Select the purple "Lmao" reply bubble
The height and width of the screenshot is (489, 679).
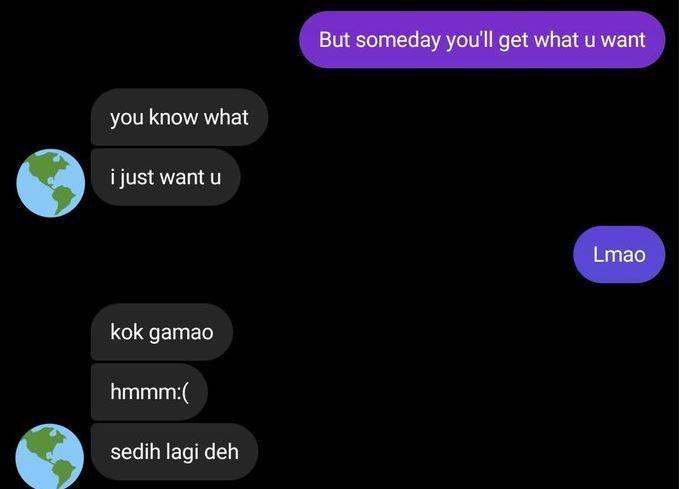[x=619, y=254]
